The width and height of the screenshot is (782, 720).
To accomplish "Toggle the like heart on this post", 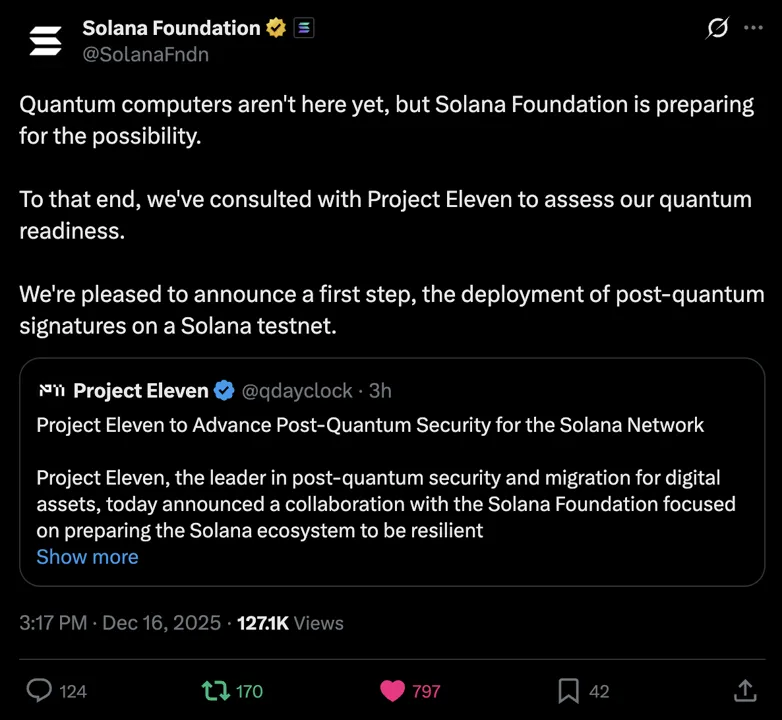I will pyautogui.click(x=393, y=690).
